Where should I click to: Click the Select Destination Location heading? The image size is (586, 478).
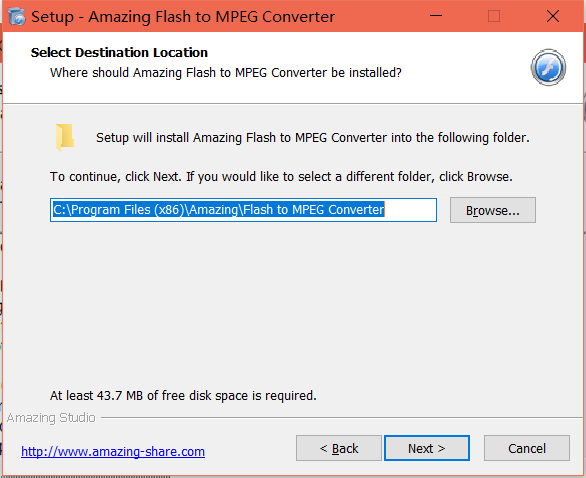119,53
